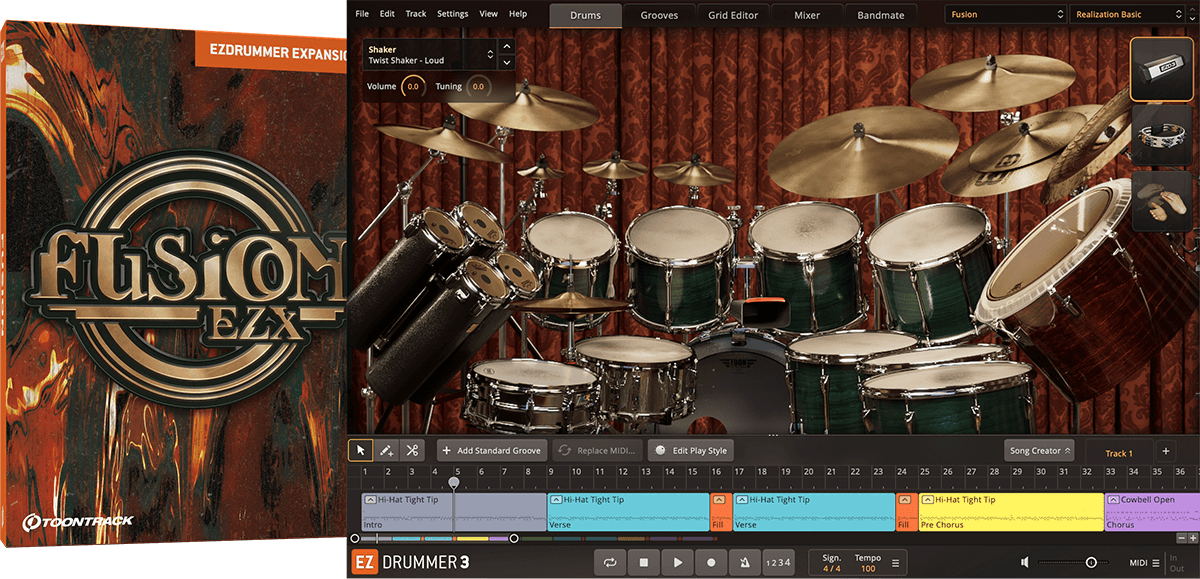The width and height of the screenshot is (1200, 579).
Task: Click the Add Standard Groove button
Action: (492, 451)
